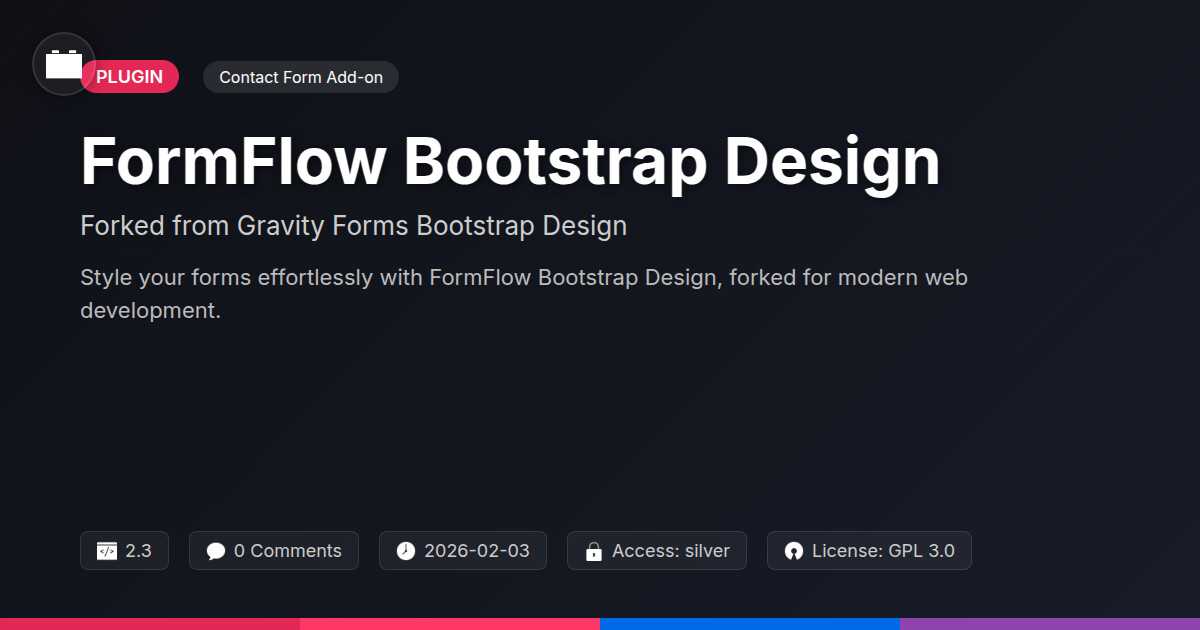Open the Contact Form Add-on category tag
This screenshot has width=1200, height=630.
tap(301, 77)
